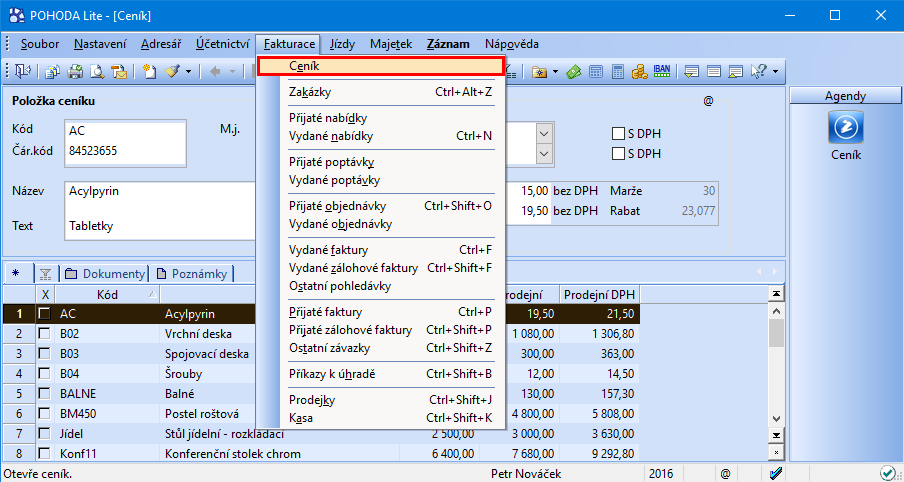This screenshot has width=904, height=482.
Task: Click the copy documents toolbar icon
Action: (x=53, y=72)
